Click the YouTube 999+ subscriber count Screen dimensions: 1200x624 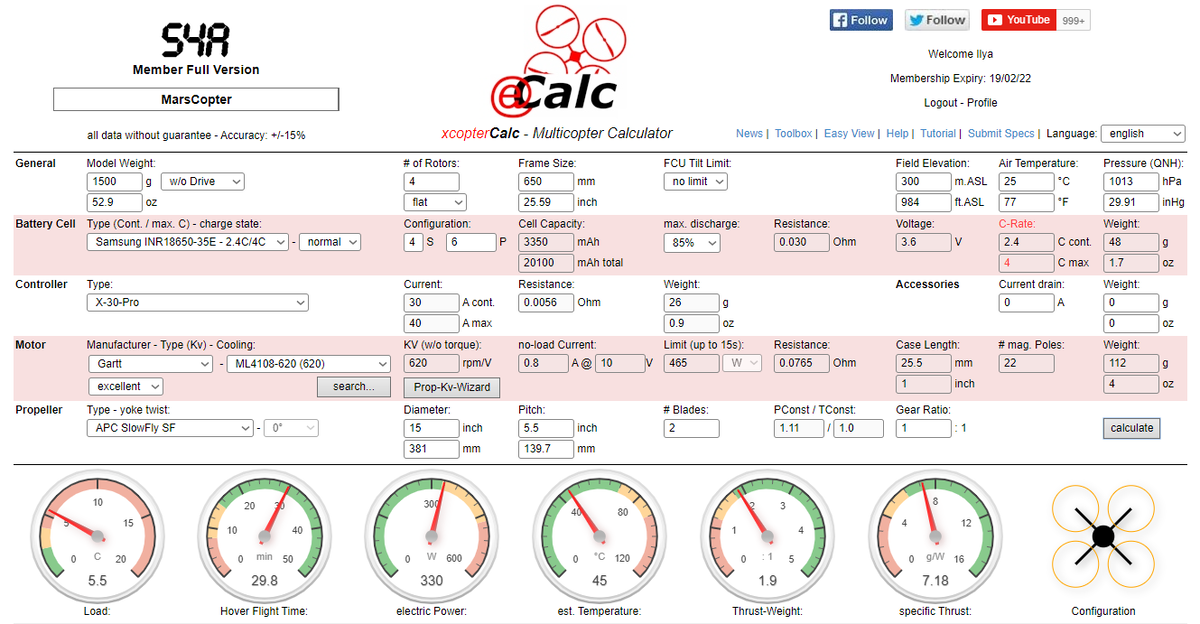[x=1074, y=20]
